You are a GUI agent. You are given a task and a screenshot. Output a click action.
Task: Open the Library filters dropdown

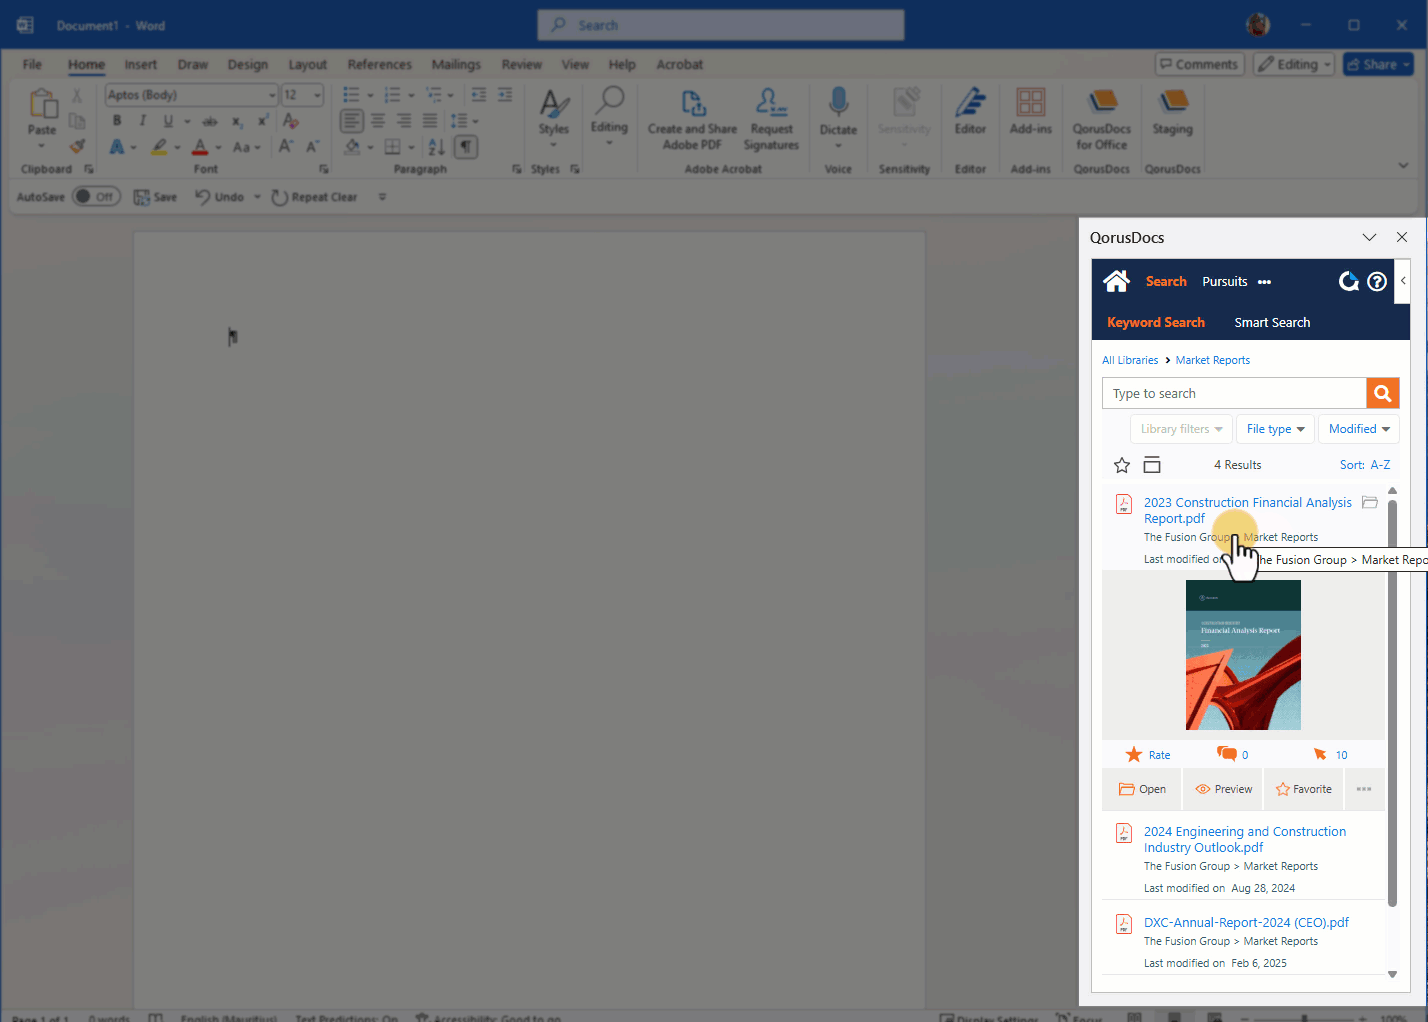1181,429
